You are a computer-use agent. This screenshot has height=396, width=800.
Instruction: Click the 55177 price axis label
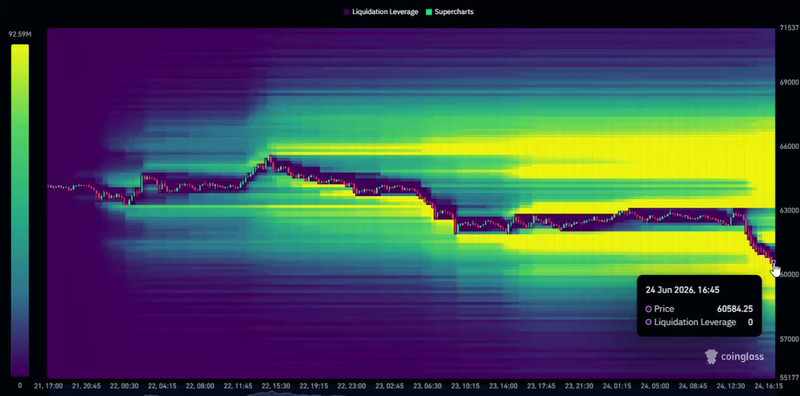point(789,378)
